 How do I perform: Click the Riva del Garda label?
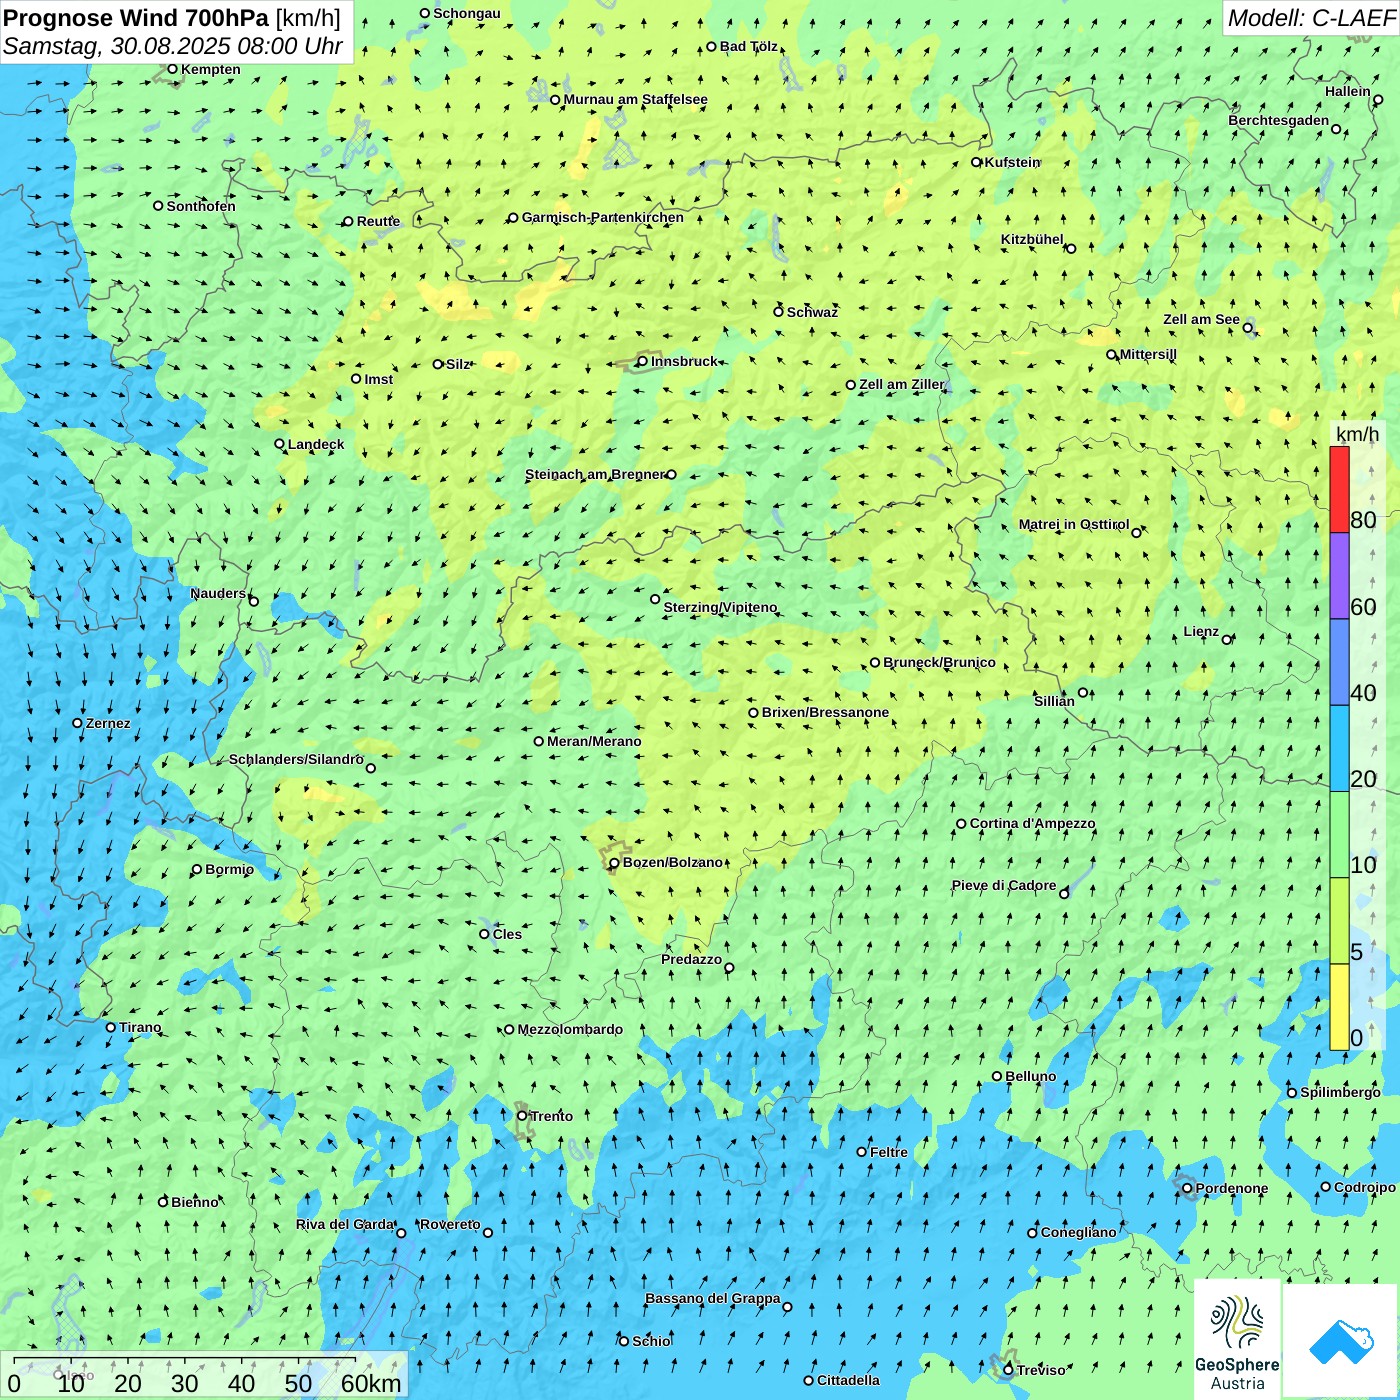345,1224
